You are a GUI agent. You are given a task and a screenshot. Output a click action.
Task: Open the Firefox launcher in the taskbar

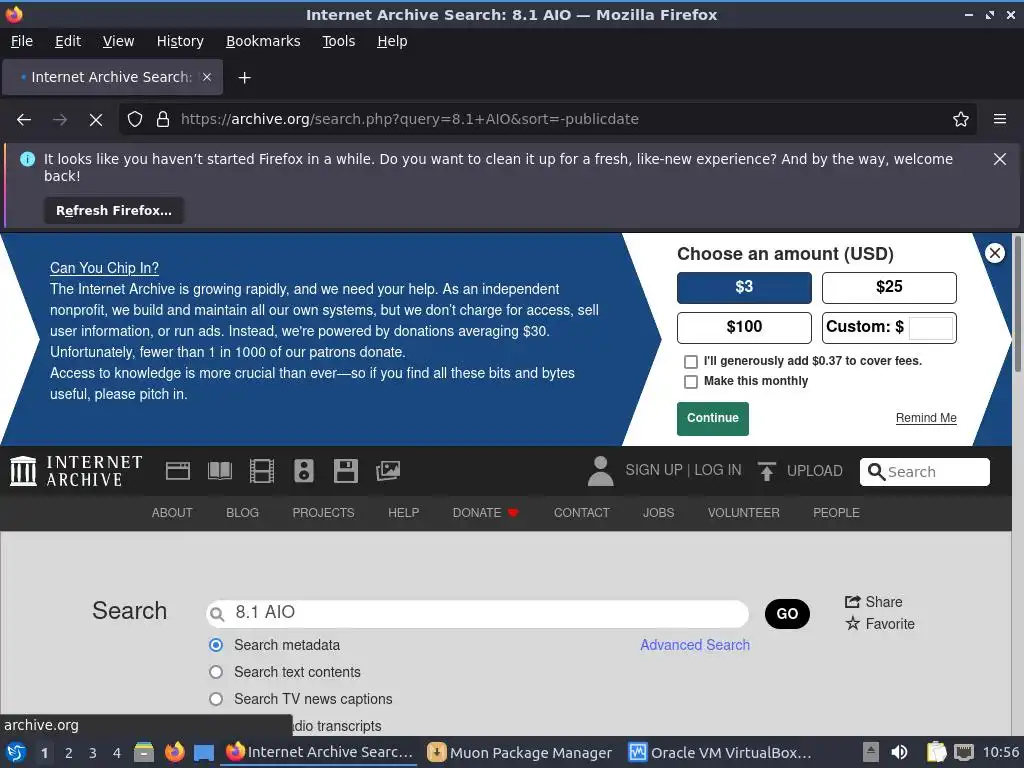(x=174, y=752)
